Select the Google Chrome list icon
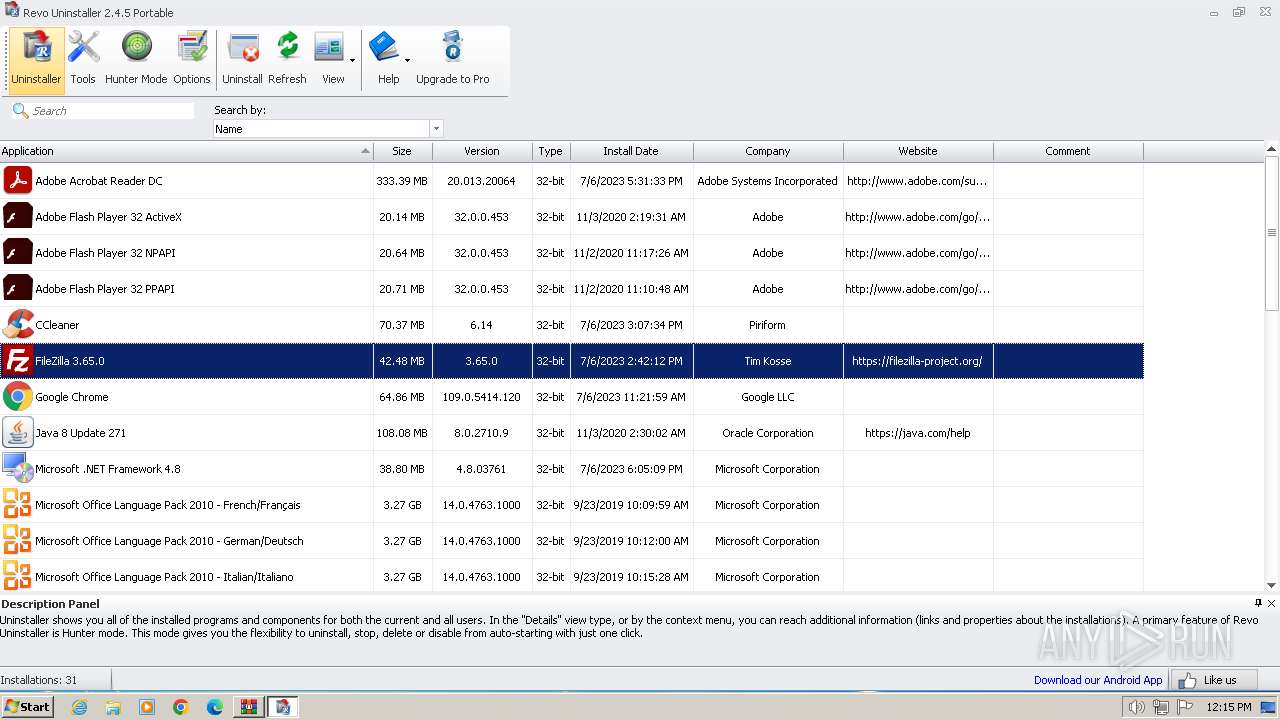 click(17, 397)
